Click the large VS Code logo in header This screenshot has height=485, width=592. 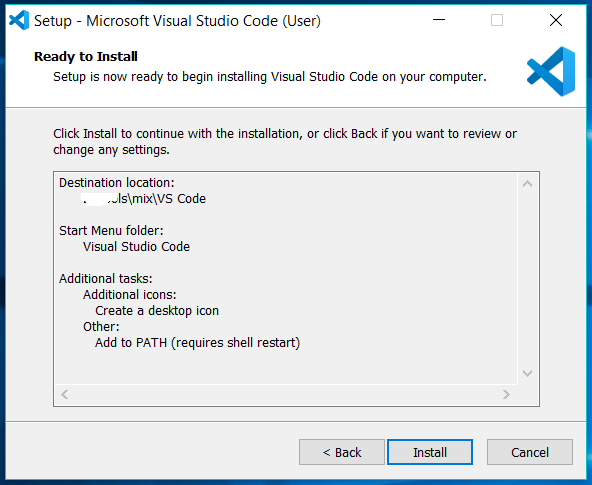click(551, 71)
